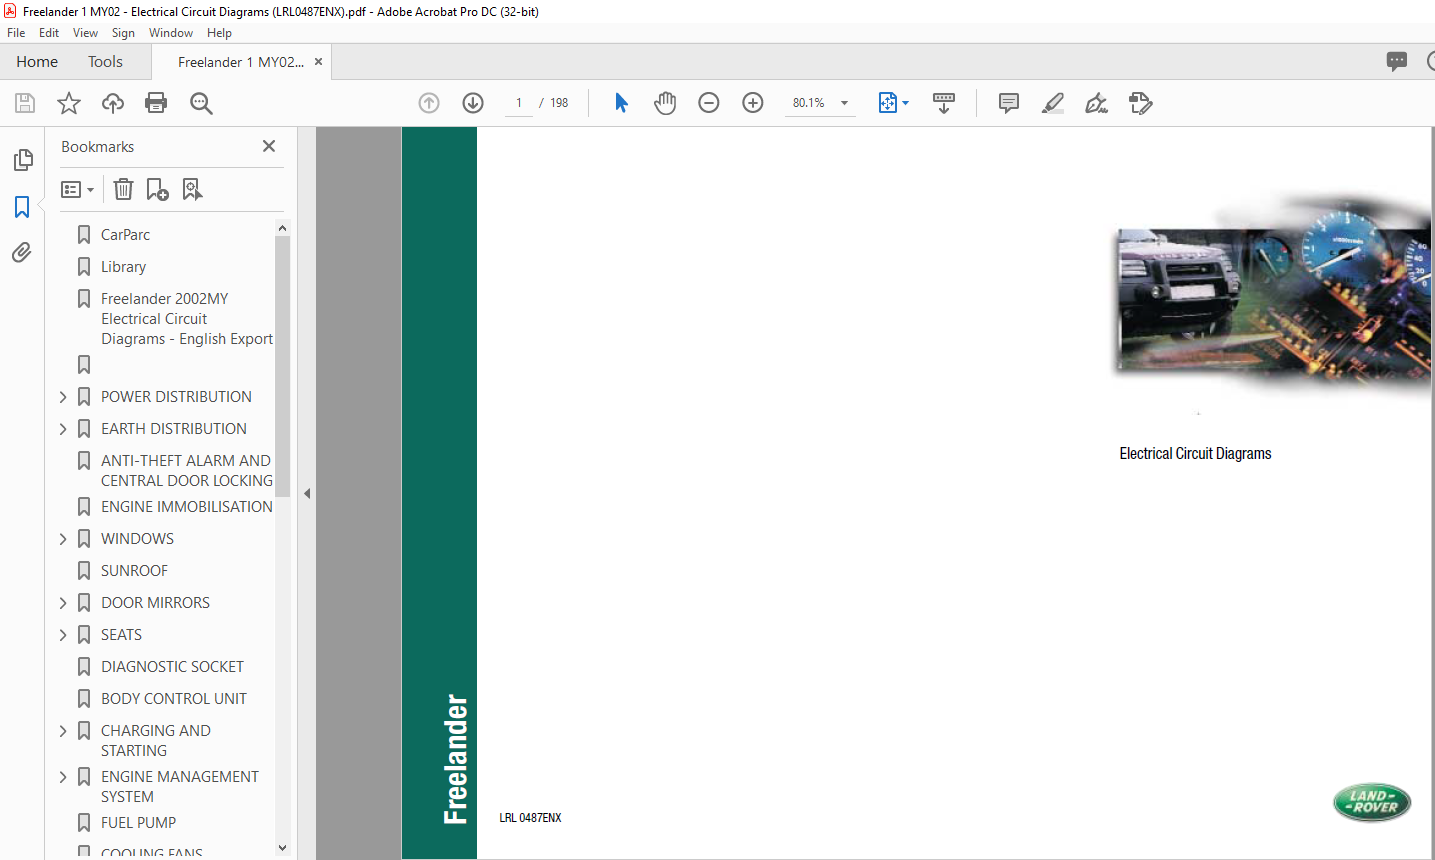This screenshot has height=860, width=1435.
Task: Open the Sign document tool
Action: (1097, 103)
